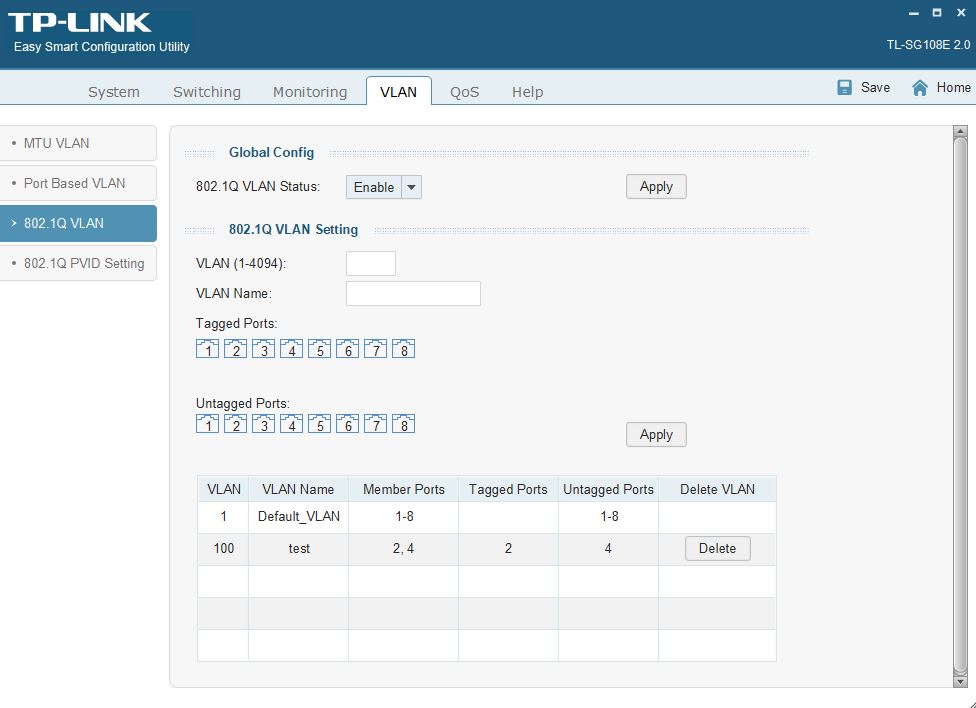This screenshot has height=708, width=976.
Task: Toggle untagged port 7 icon
Action: click(375, 425)
